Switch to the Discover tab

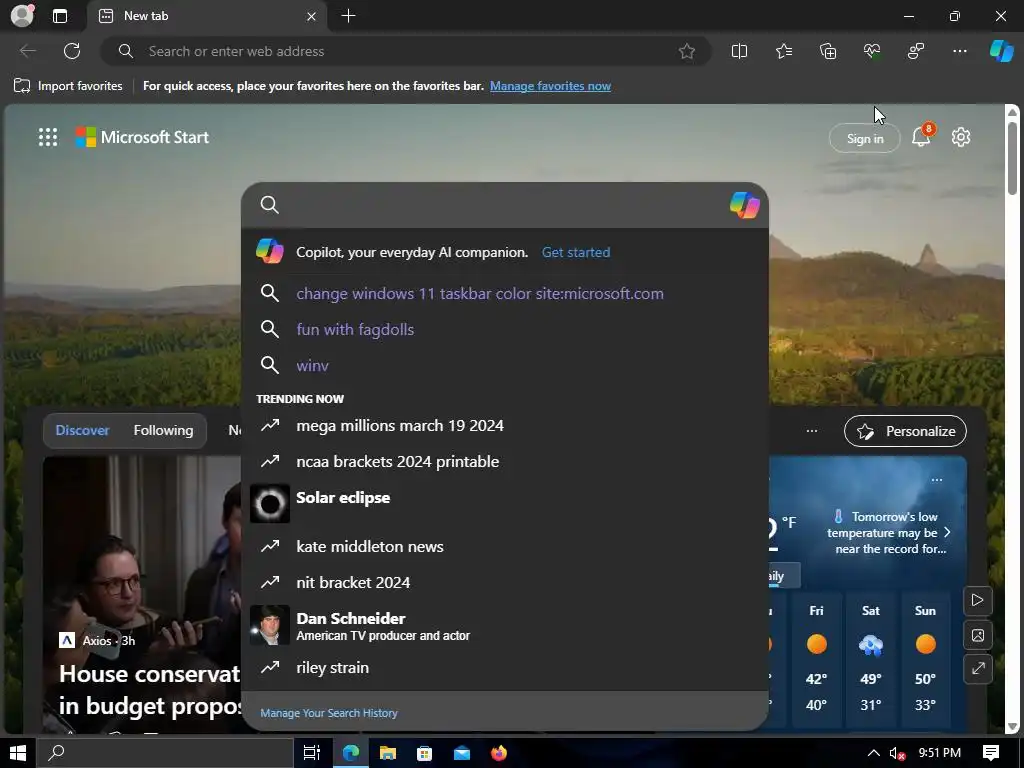point(82,430)
